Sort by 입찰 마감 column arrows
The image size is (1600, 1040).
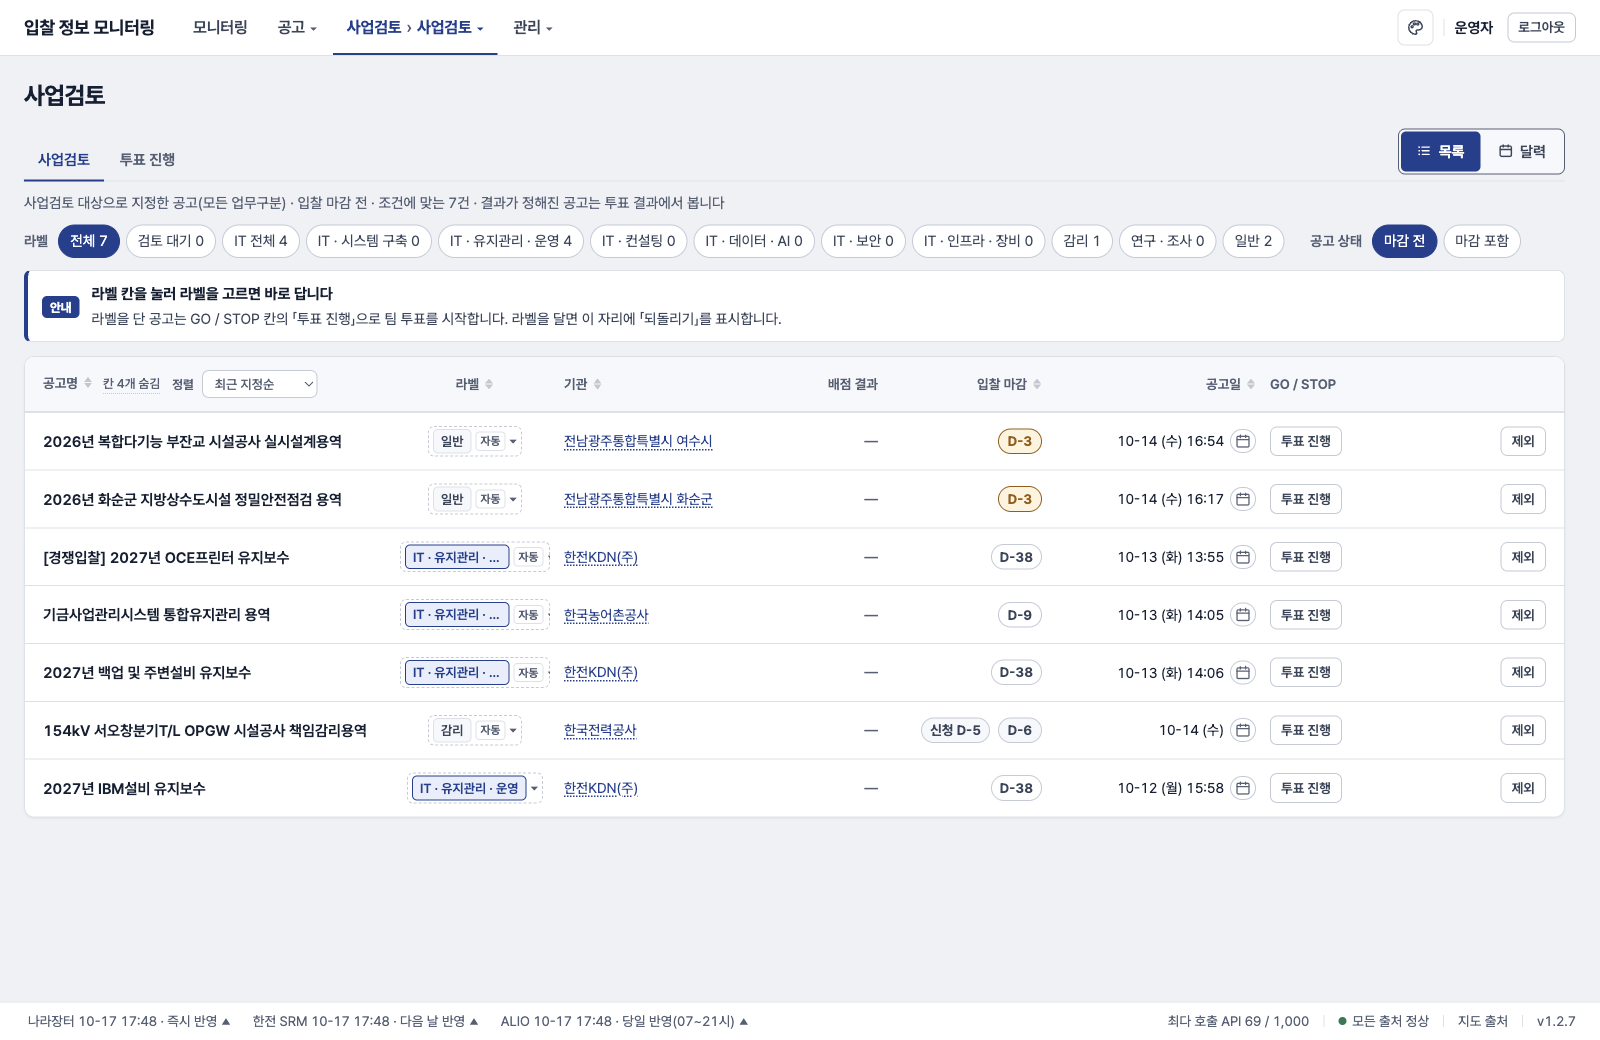[1037, 384]
